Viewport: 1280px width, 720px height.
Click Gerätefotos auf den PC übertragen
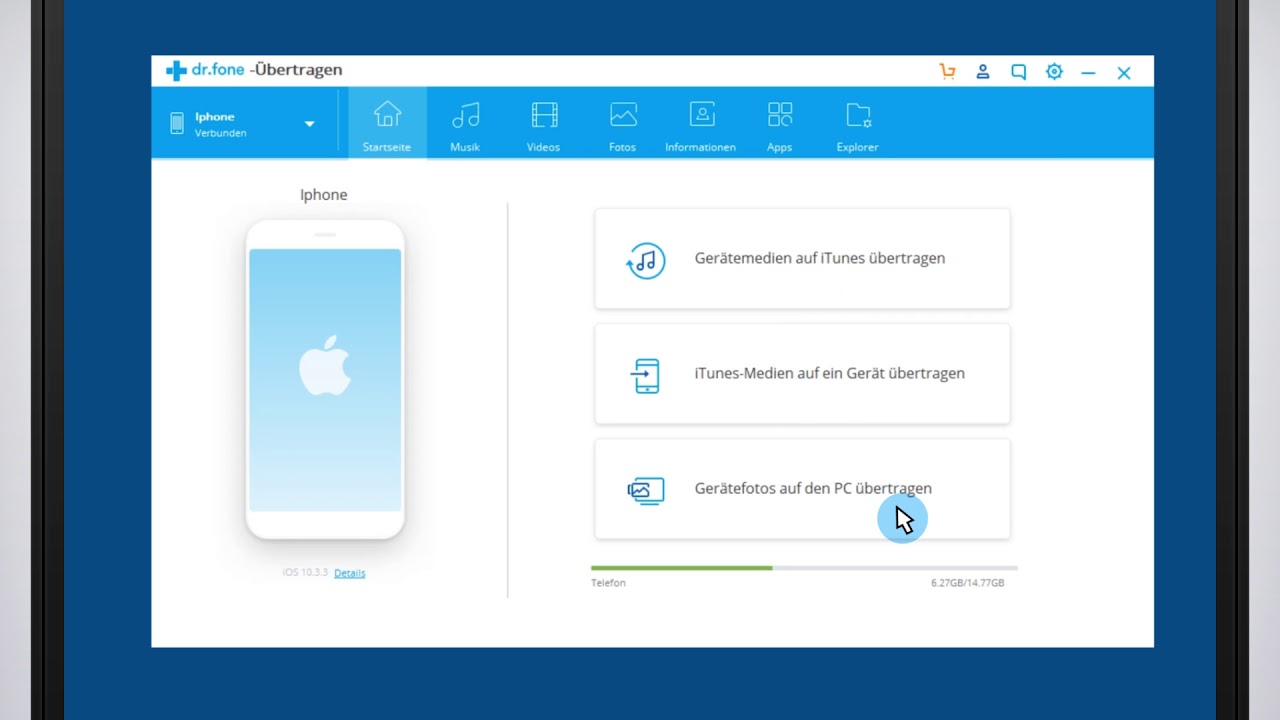point(802,489)
